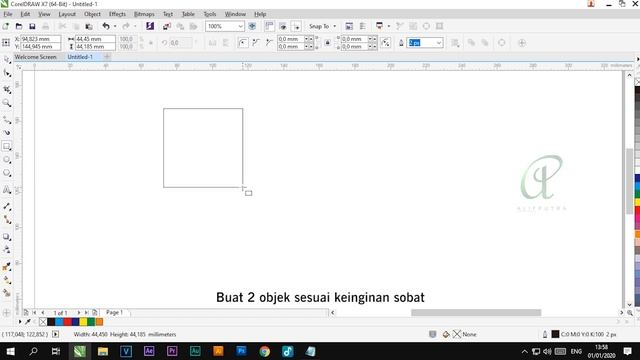Toggle the Relative corner scaling button
Viewport: 640px width, 360px height.
pos(385,42)
